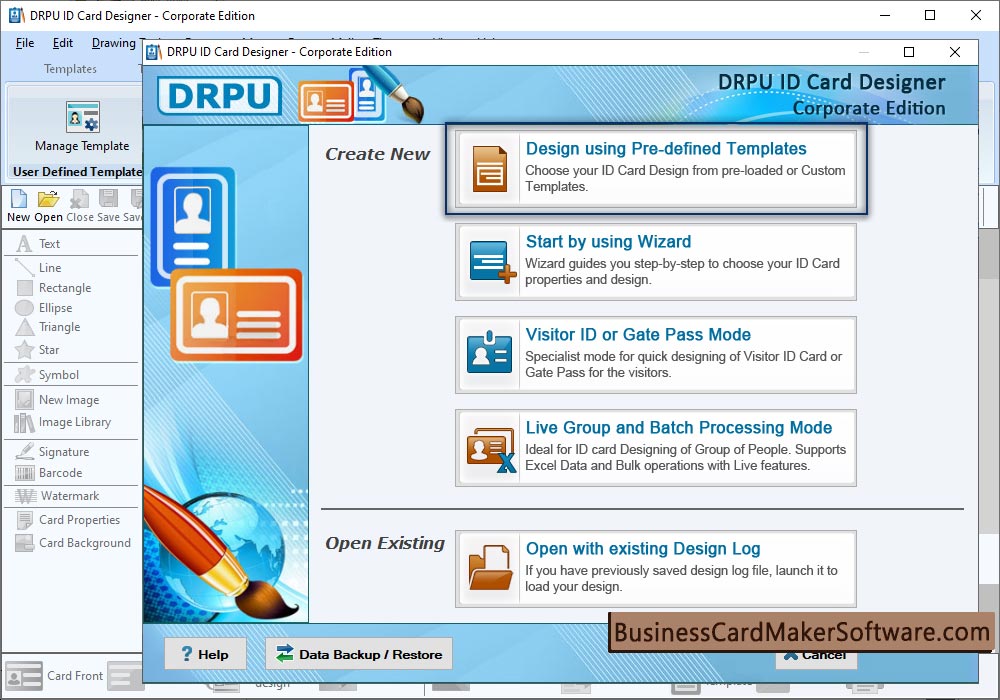Image resolution: width=1000 pixels, height=700 pixels.
Task: Switch to the Templates ribbon tab
Action: 70,68
